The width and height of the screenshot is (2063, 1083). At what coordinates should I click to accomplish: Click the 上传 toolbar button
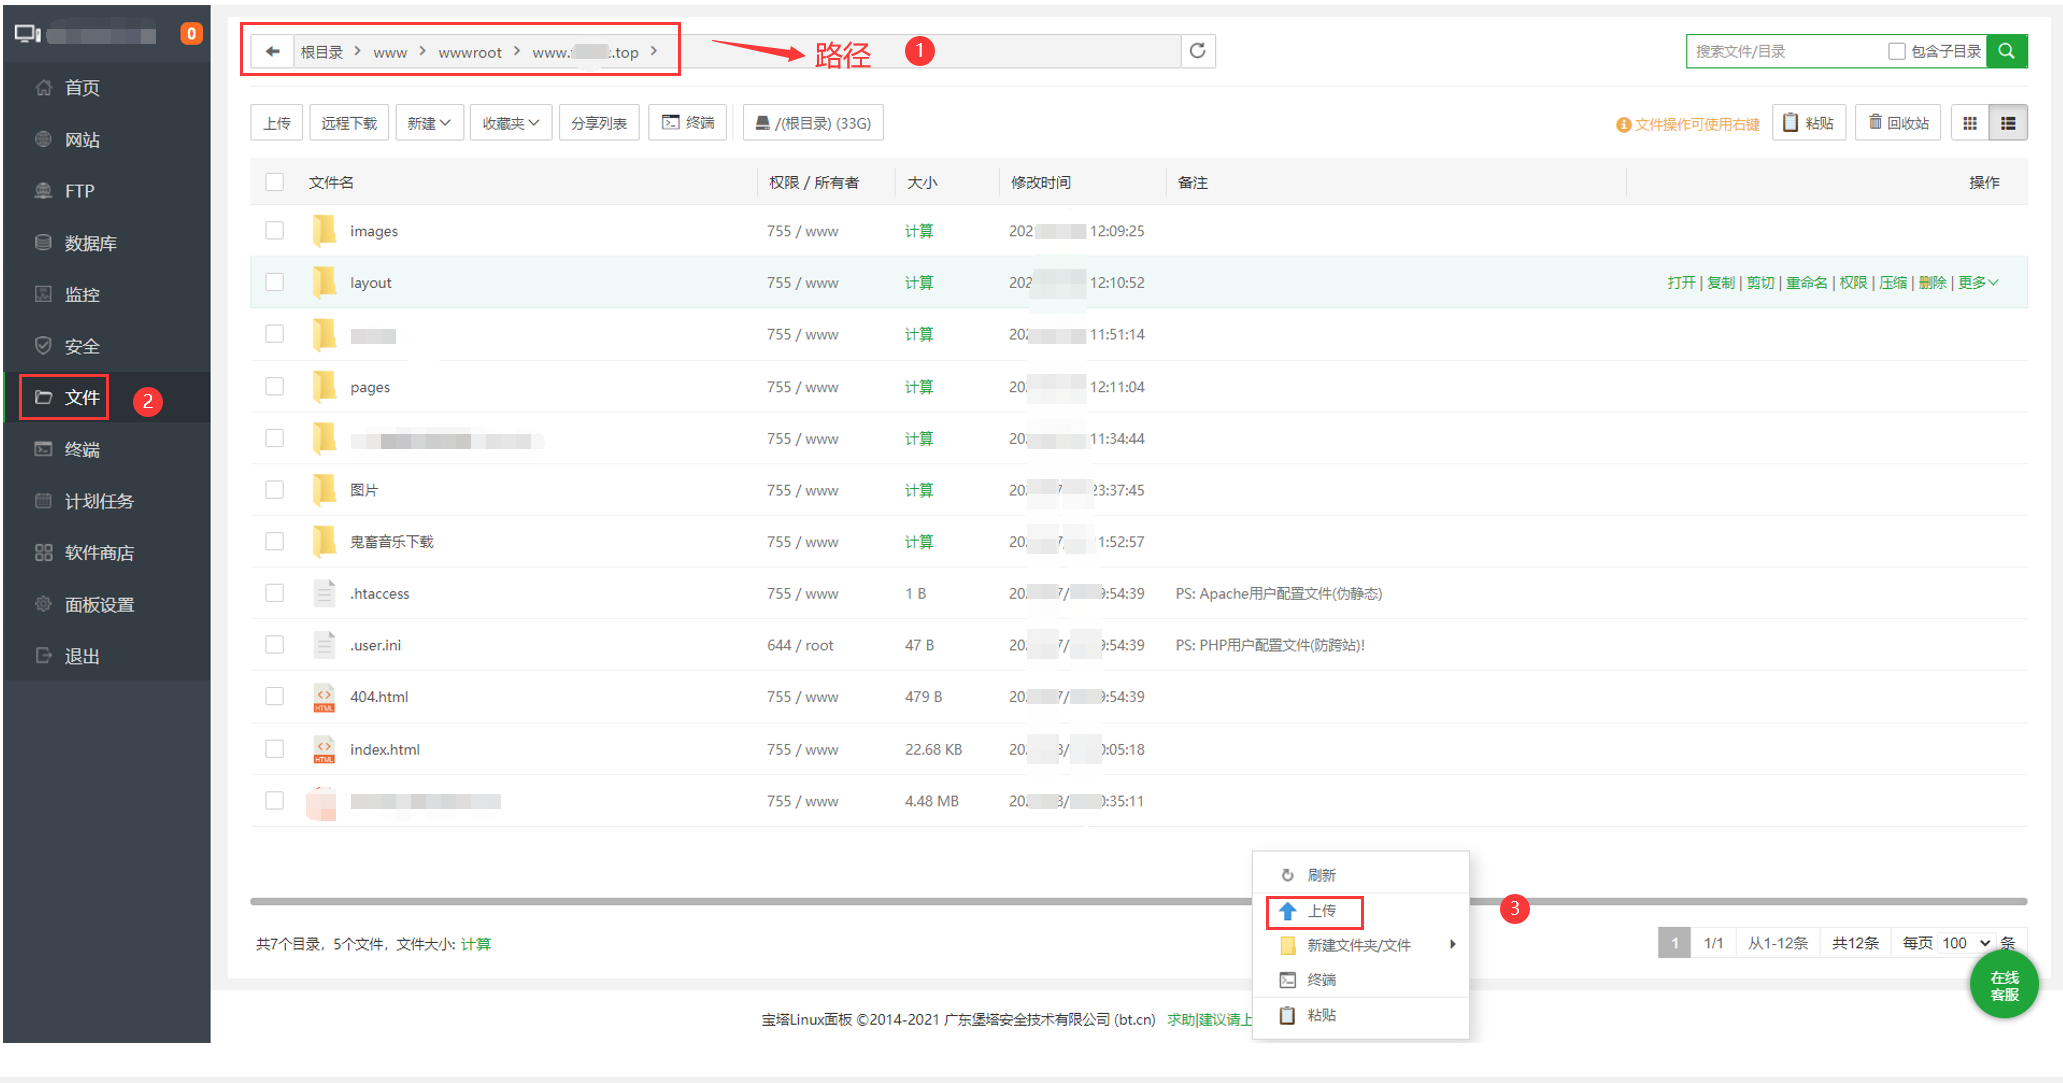pyautogui.click(x=276, y=123)
